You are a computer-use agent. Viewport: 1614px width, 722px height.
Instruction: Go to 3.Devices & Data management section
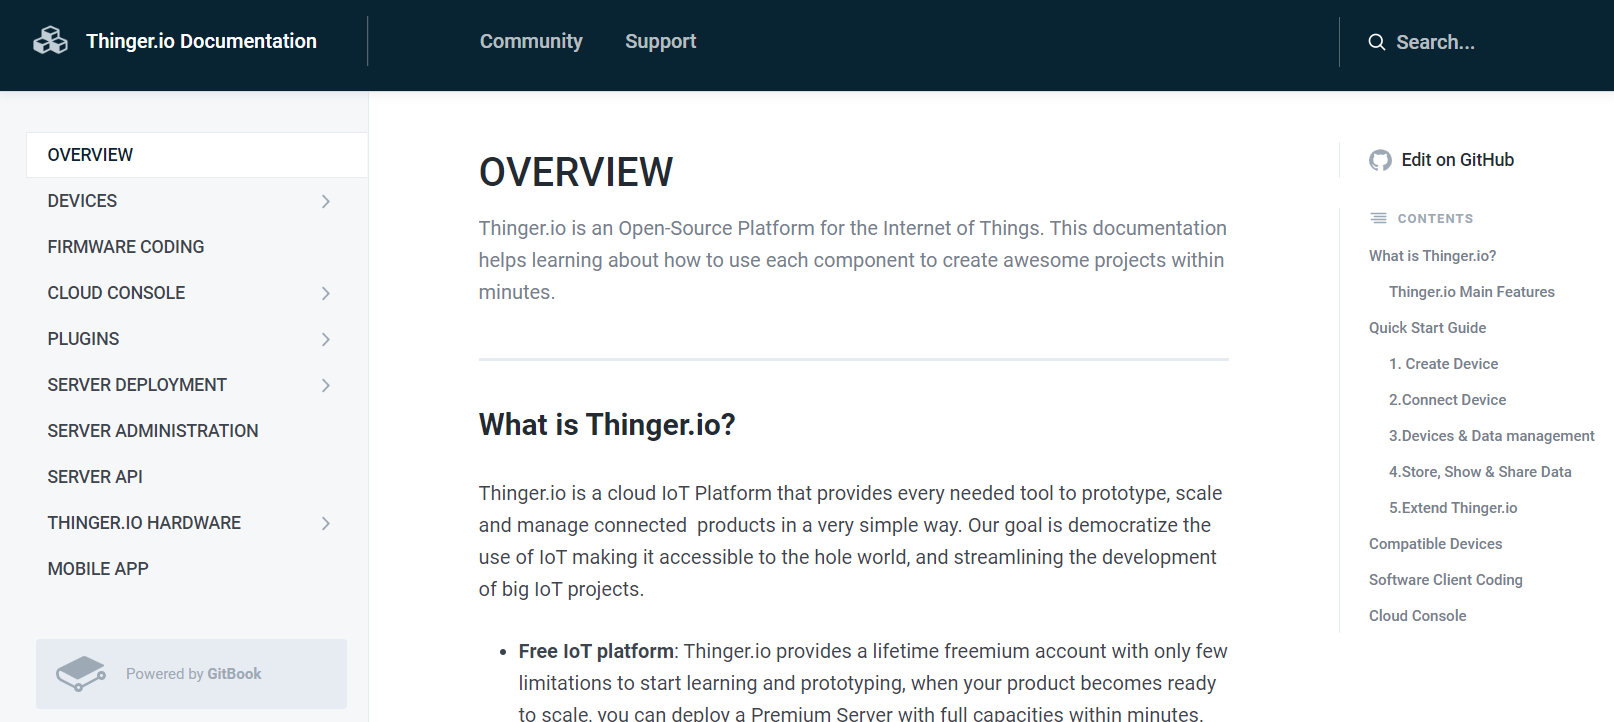point(1491,436)
